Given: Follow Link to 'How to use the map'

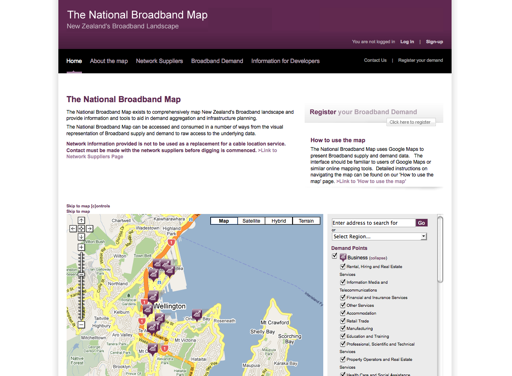Looking at the screenshot, I should pos(371,181).
